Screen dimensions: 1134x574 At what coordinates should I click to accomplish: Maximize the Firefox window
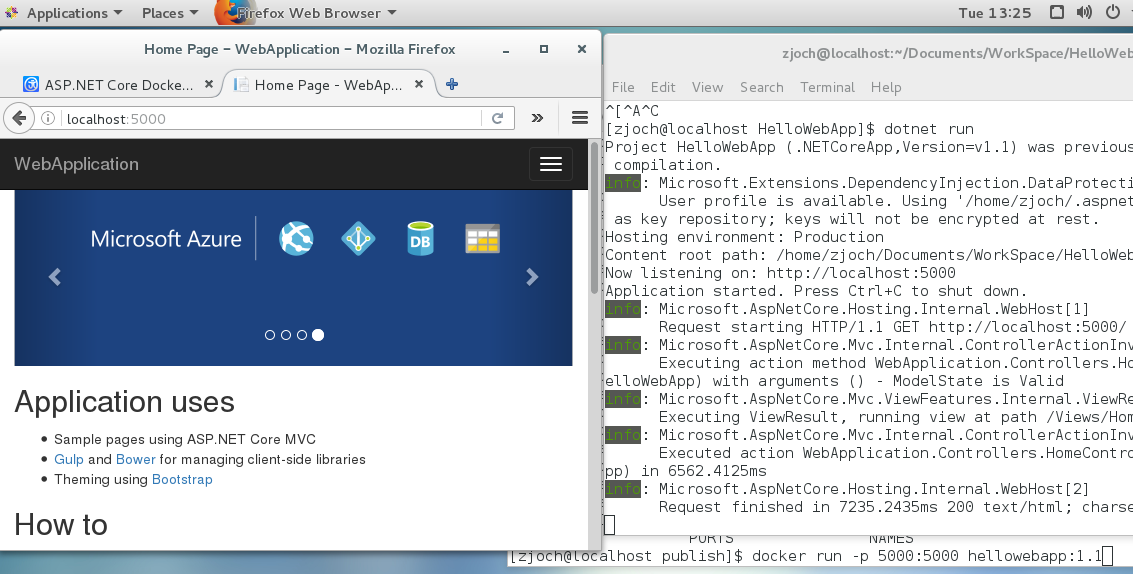(x=544, y=49)
